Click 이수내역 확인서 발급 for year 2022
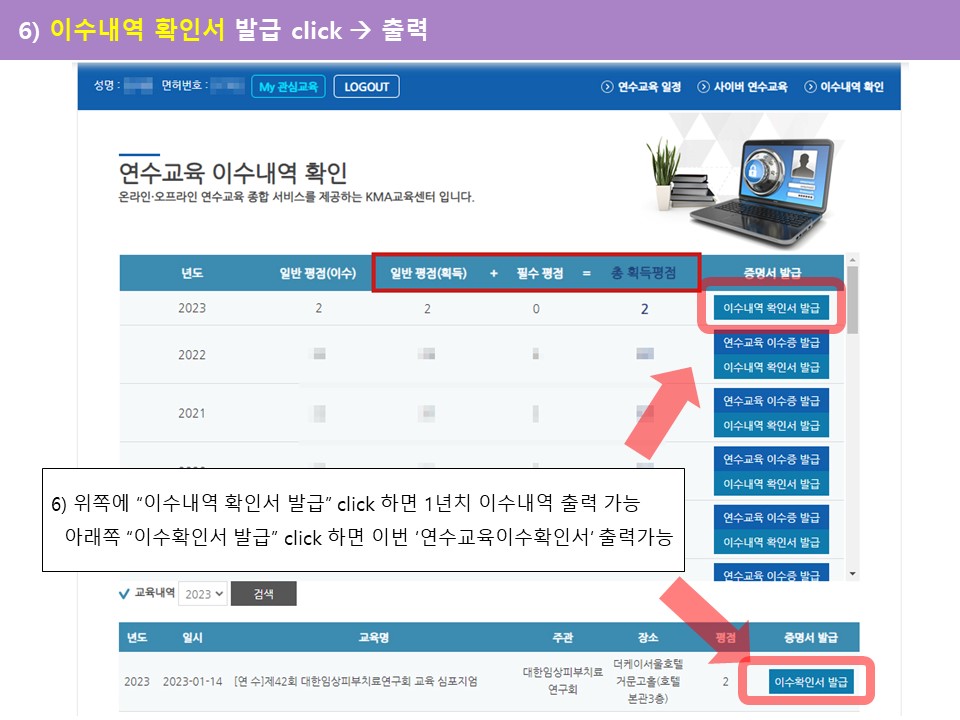Image resolution: width=960 pixels, height=720 pixels. point(771,367)
